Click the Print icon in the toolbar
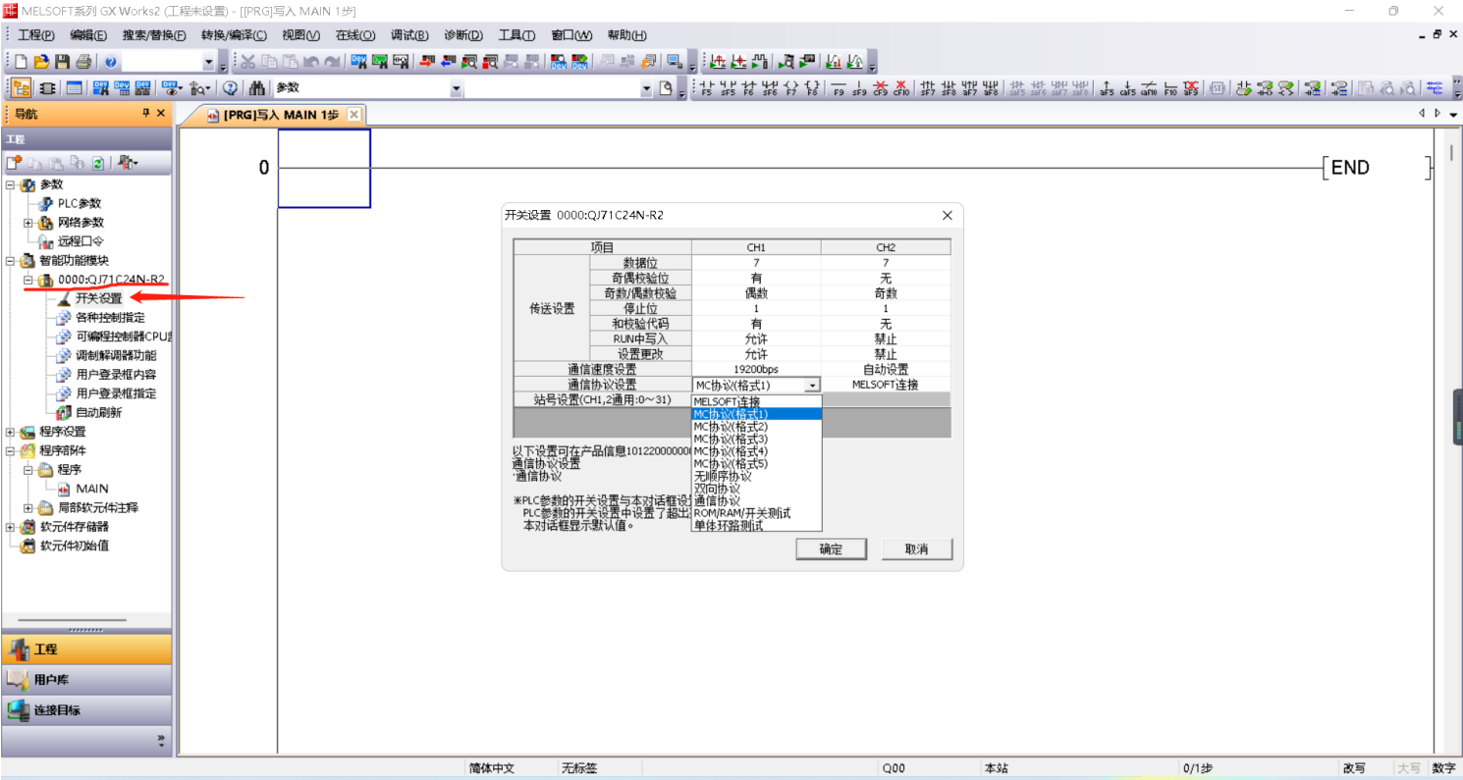This screenshot has height=780, width=1463. pyautogui.click(x=84, y=62)
